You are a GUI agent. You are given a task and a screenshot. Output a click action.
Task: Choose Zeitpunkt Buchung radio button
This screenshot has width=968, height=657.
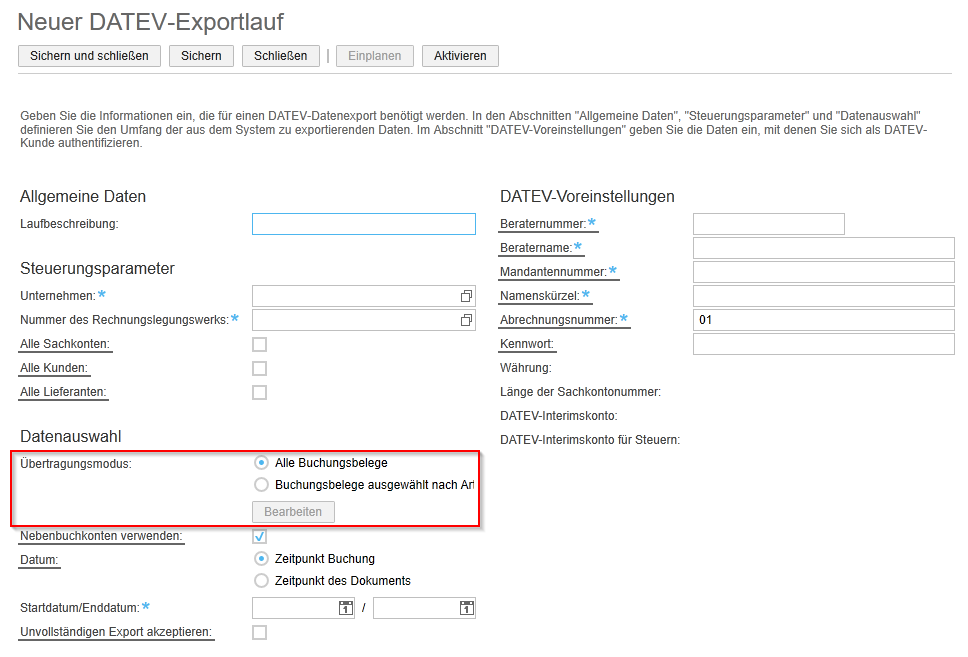pyautogui.click(x=261, y=559)
